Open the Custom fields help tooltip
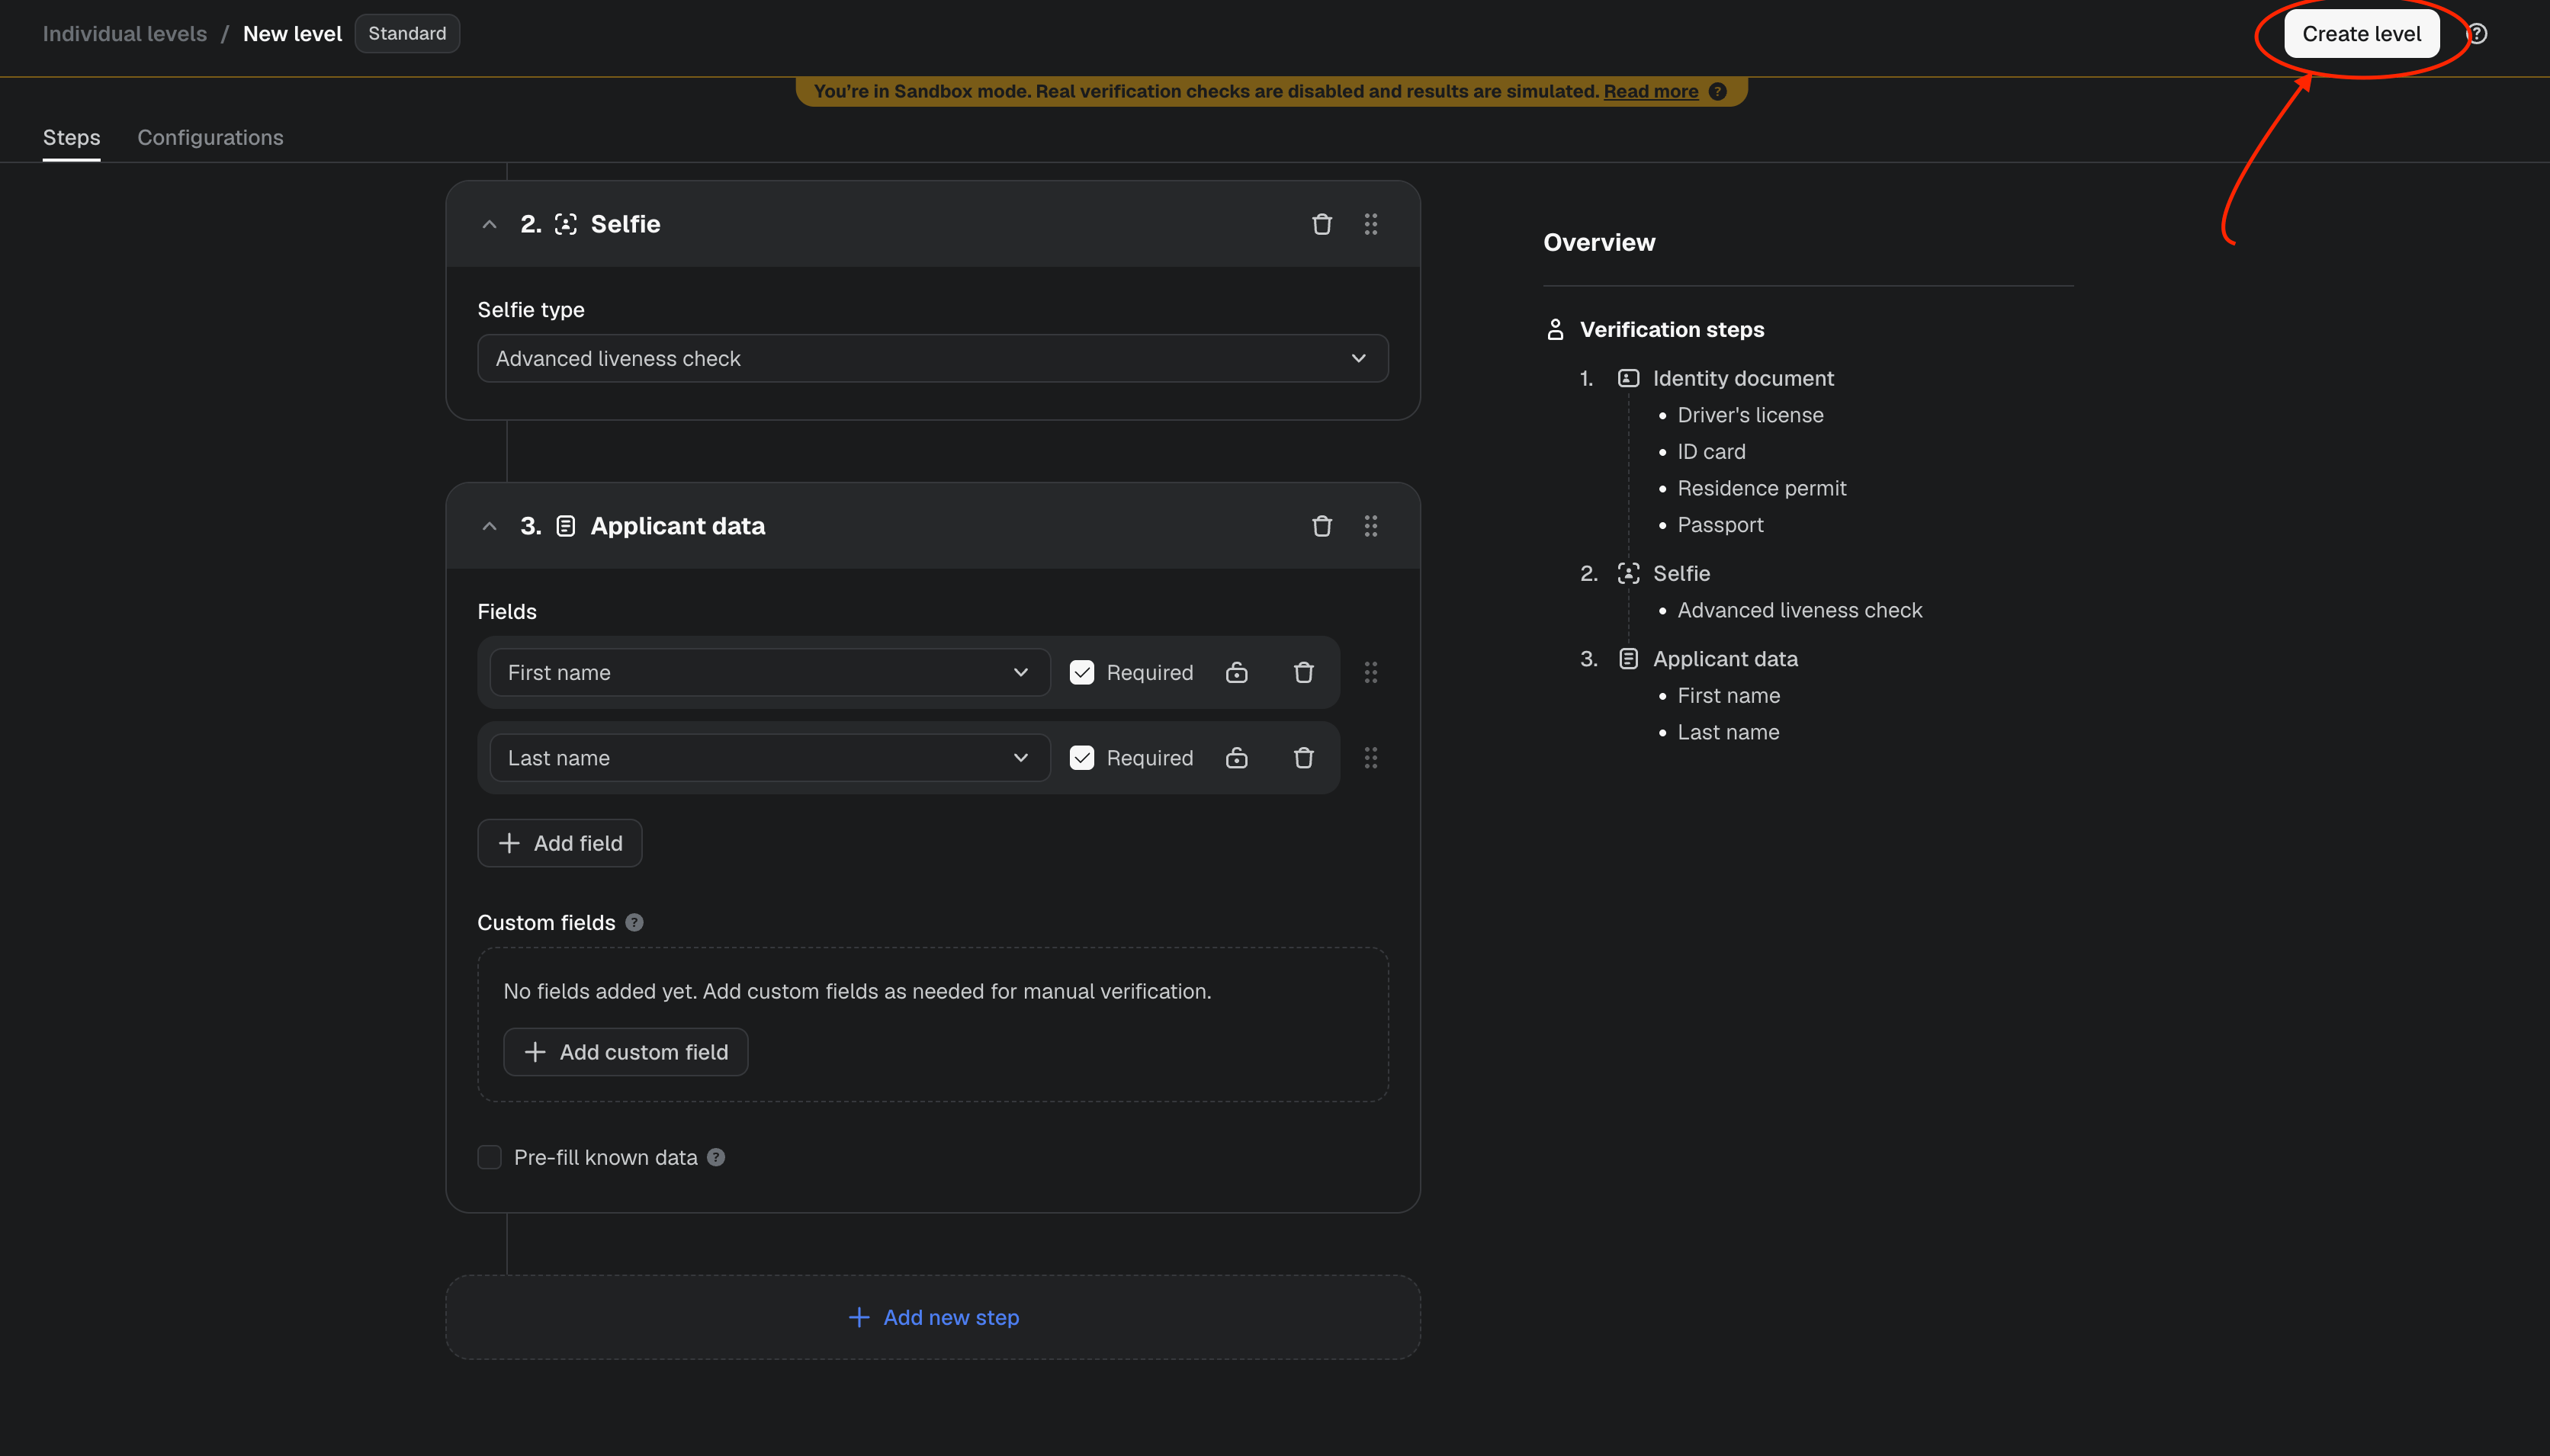This screenshot has height=1456, width=2550. click(x=634, y=922)
